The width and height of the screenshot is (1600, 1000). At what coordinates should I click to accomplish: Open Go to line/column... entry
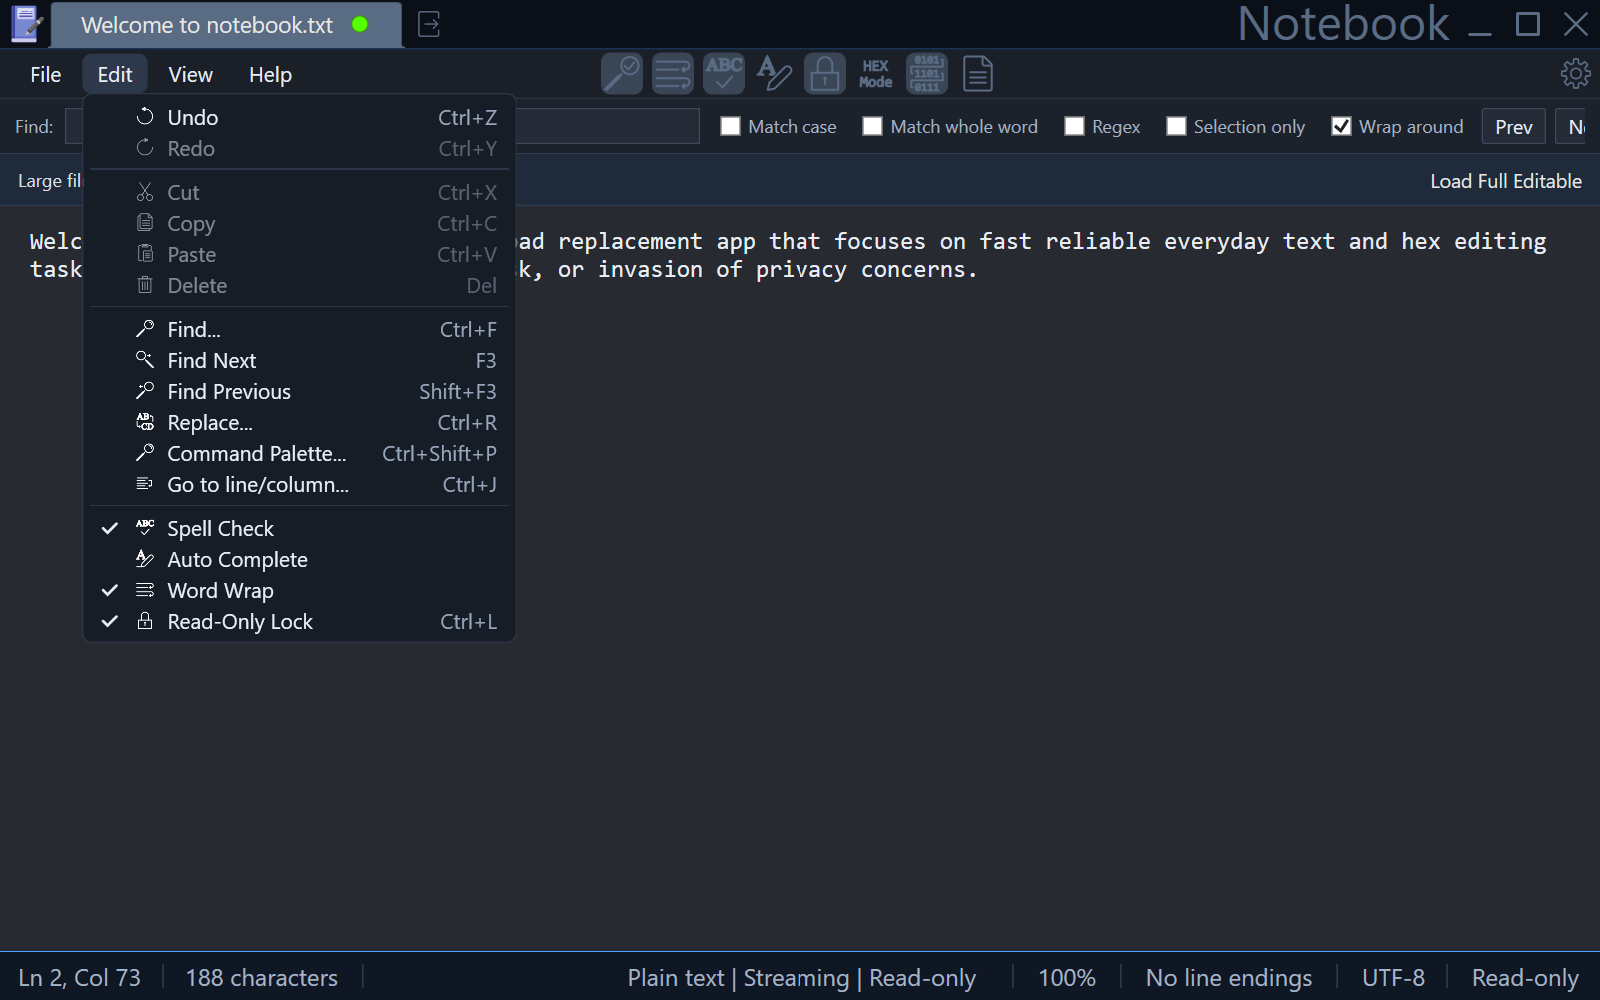[300, 484]
